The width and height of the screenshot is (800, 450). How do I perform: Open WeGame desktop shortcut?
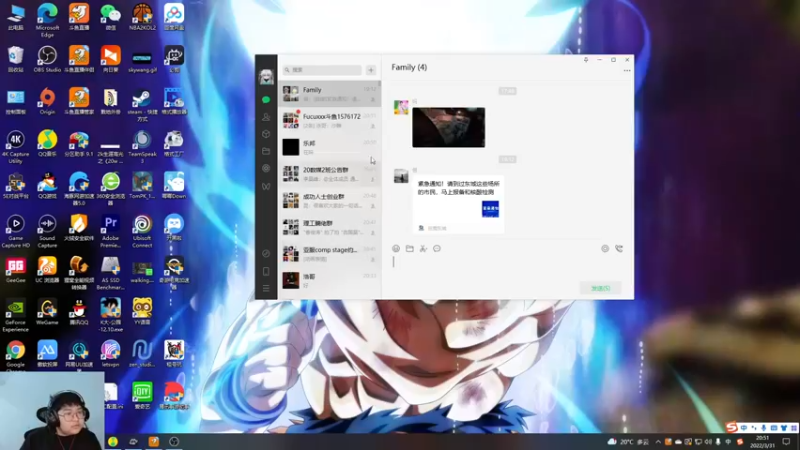coord(47,312)
